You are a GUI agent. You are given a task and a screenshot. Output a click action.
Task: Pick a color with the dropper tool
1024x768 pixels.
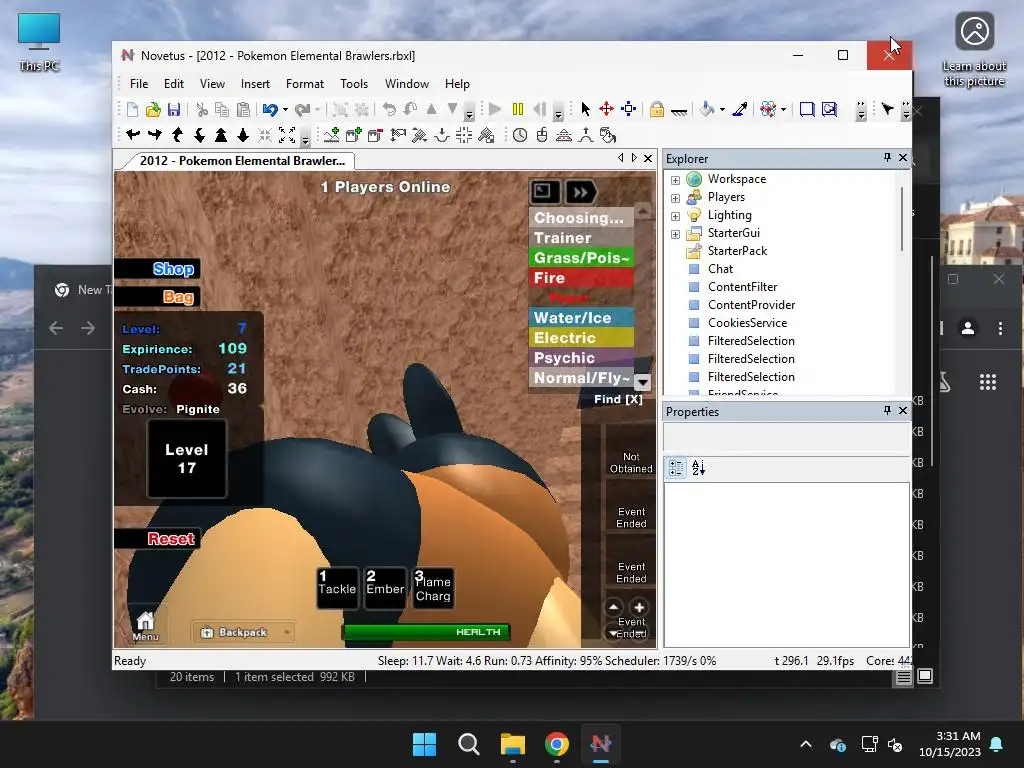(740, 109)
